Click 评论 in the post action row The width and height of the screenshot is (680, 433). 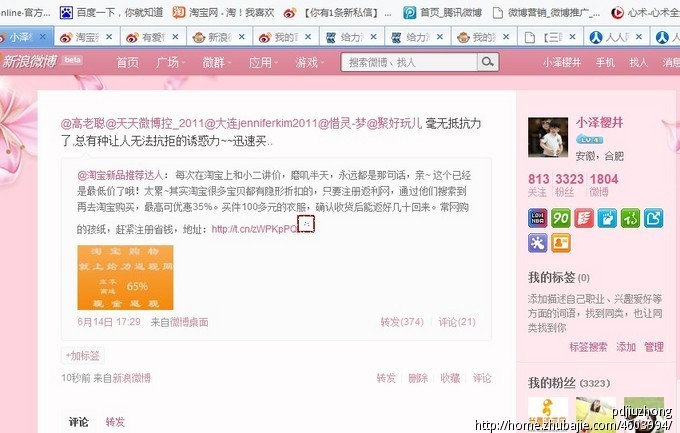[482, 378]
